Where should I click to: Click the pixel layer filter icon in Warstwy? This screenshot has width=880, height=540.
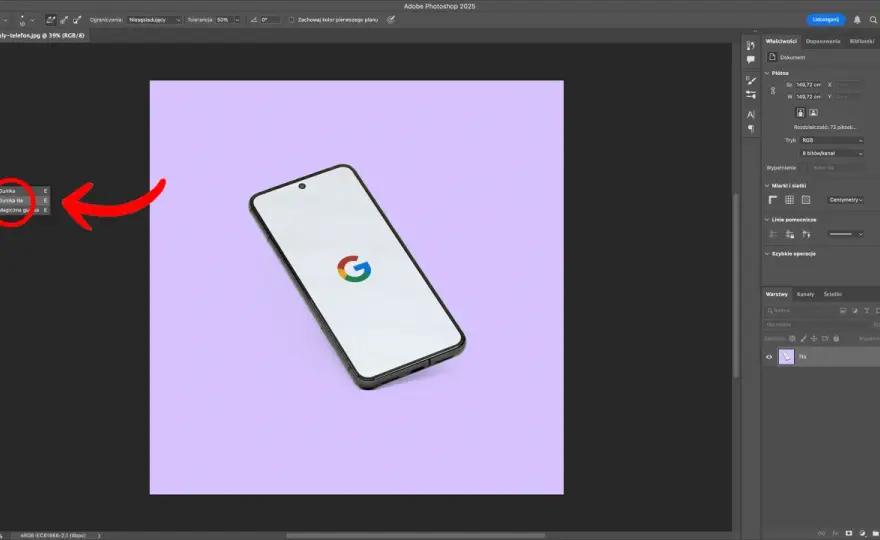click(843, 310)
